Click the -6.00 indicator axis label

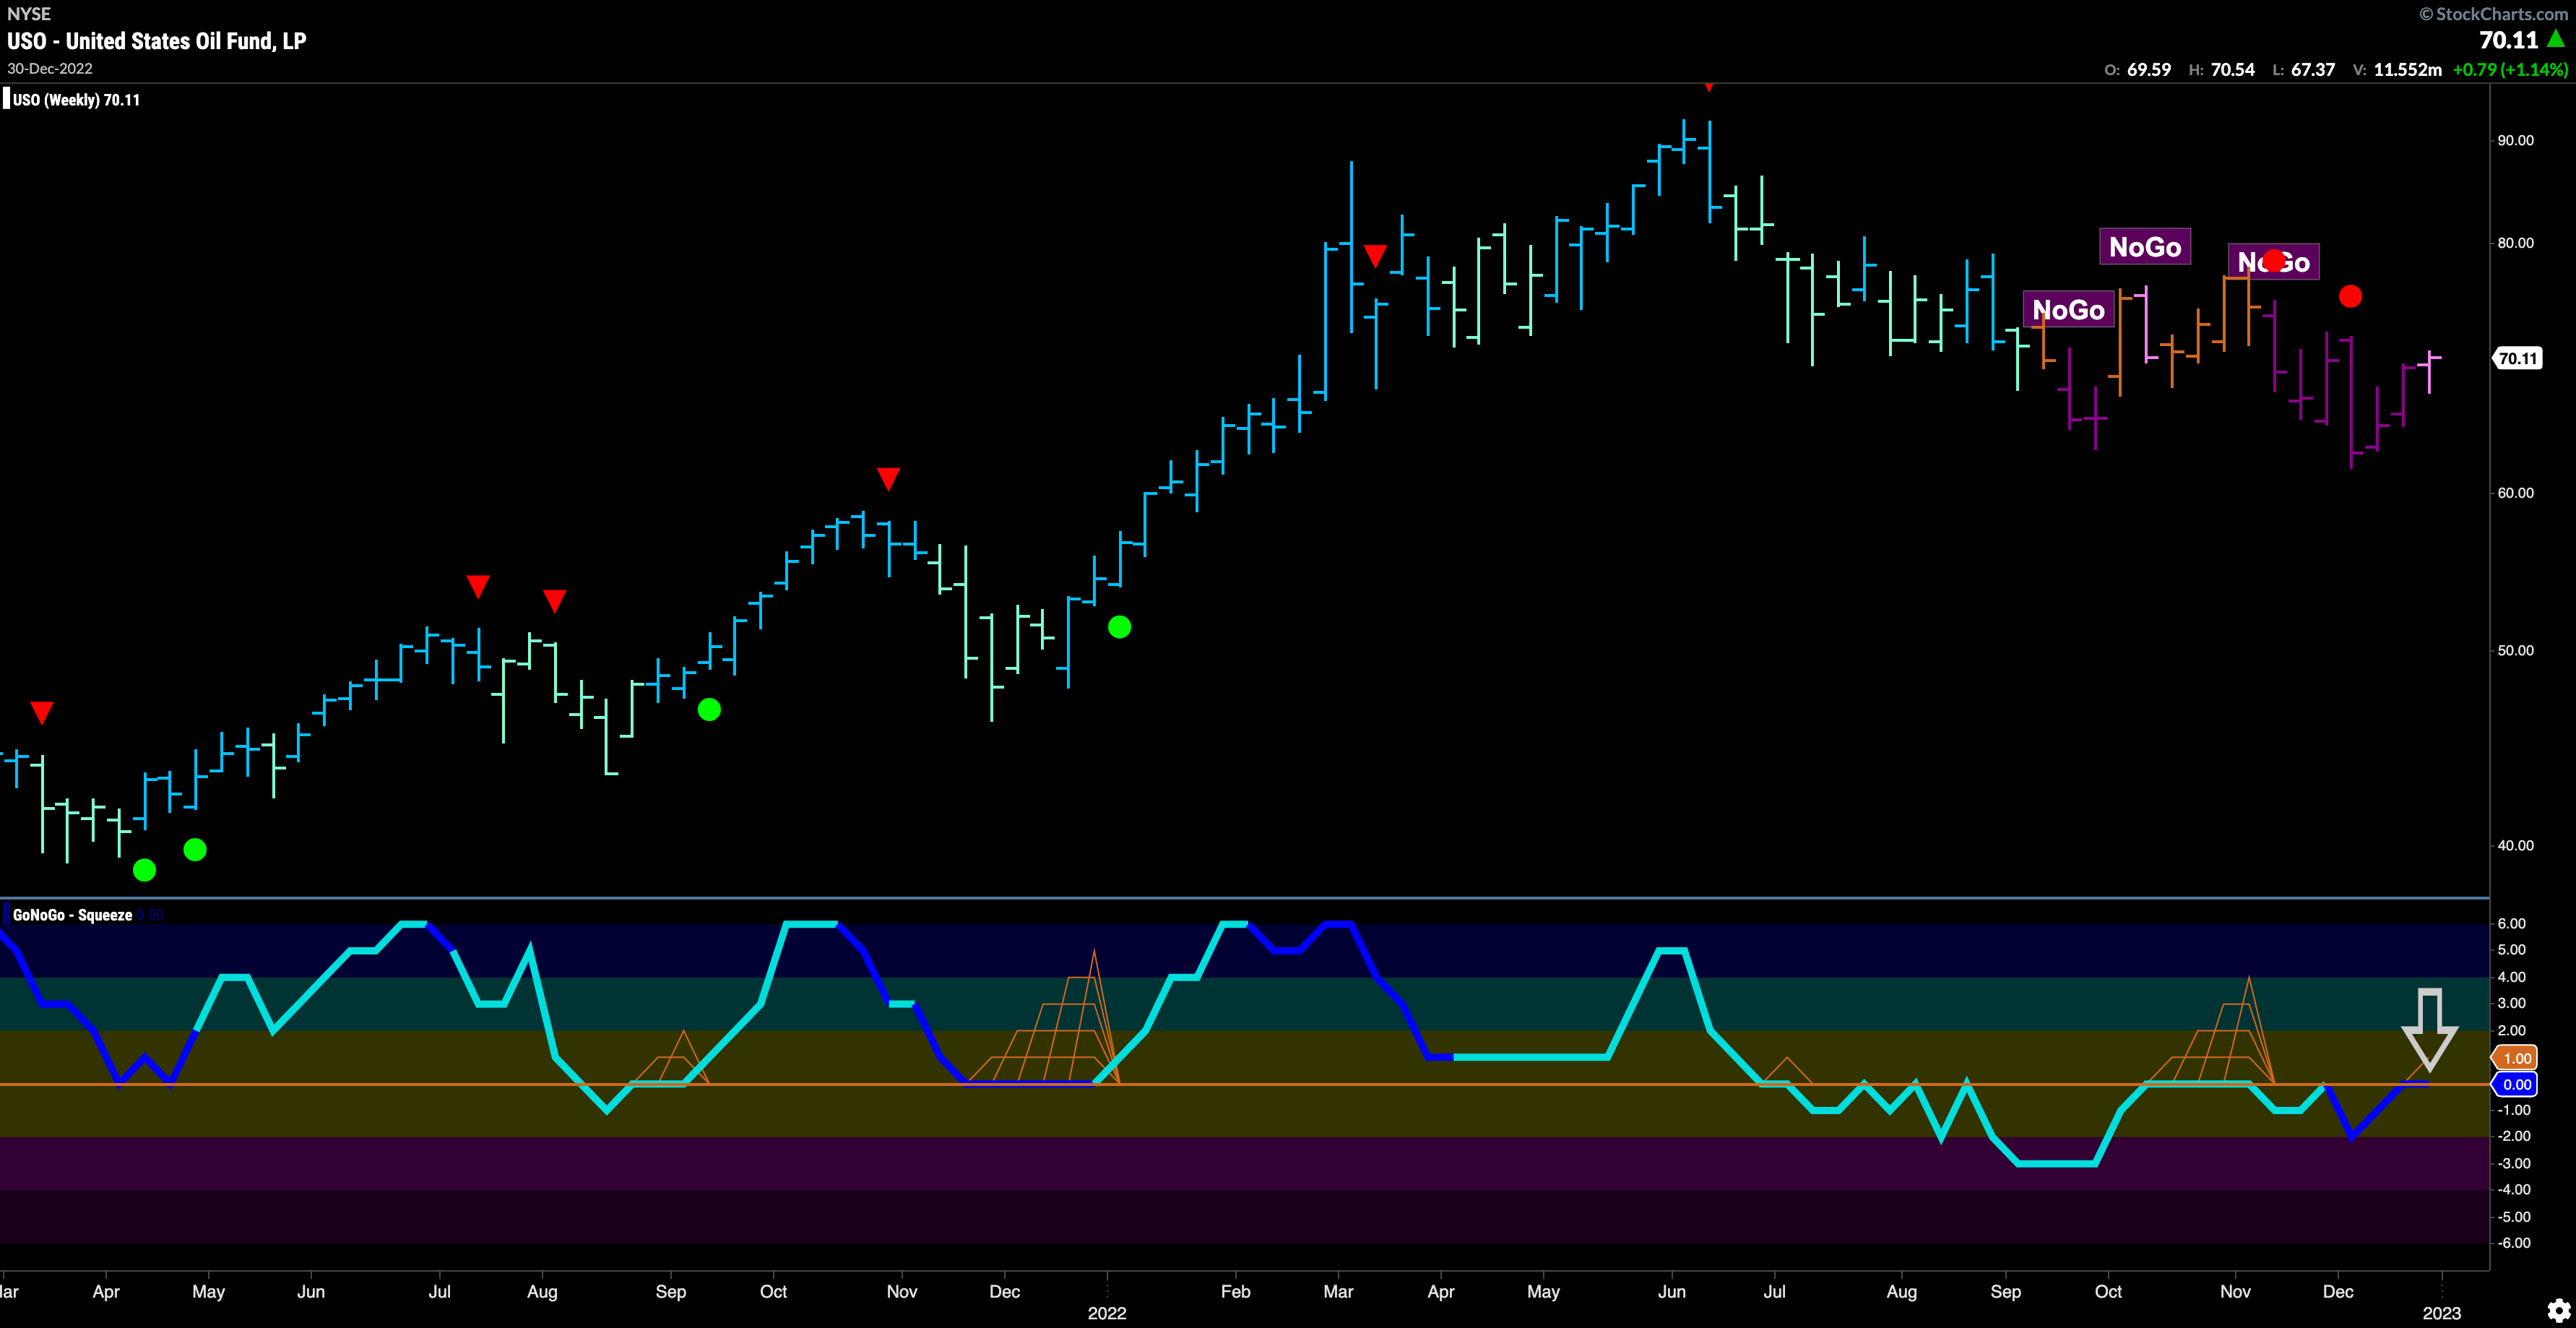2513,1243
